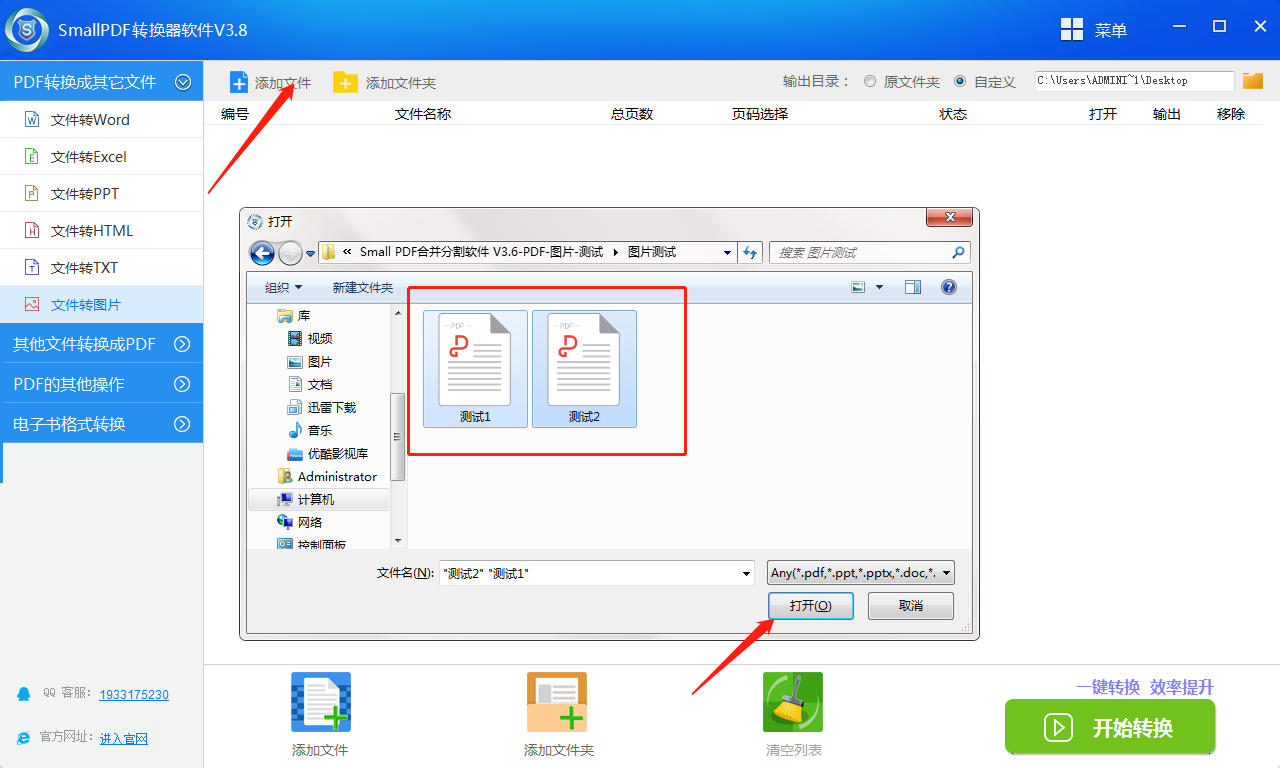Open the file name history dropdown

(x=746, y=574)
